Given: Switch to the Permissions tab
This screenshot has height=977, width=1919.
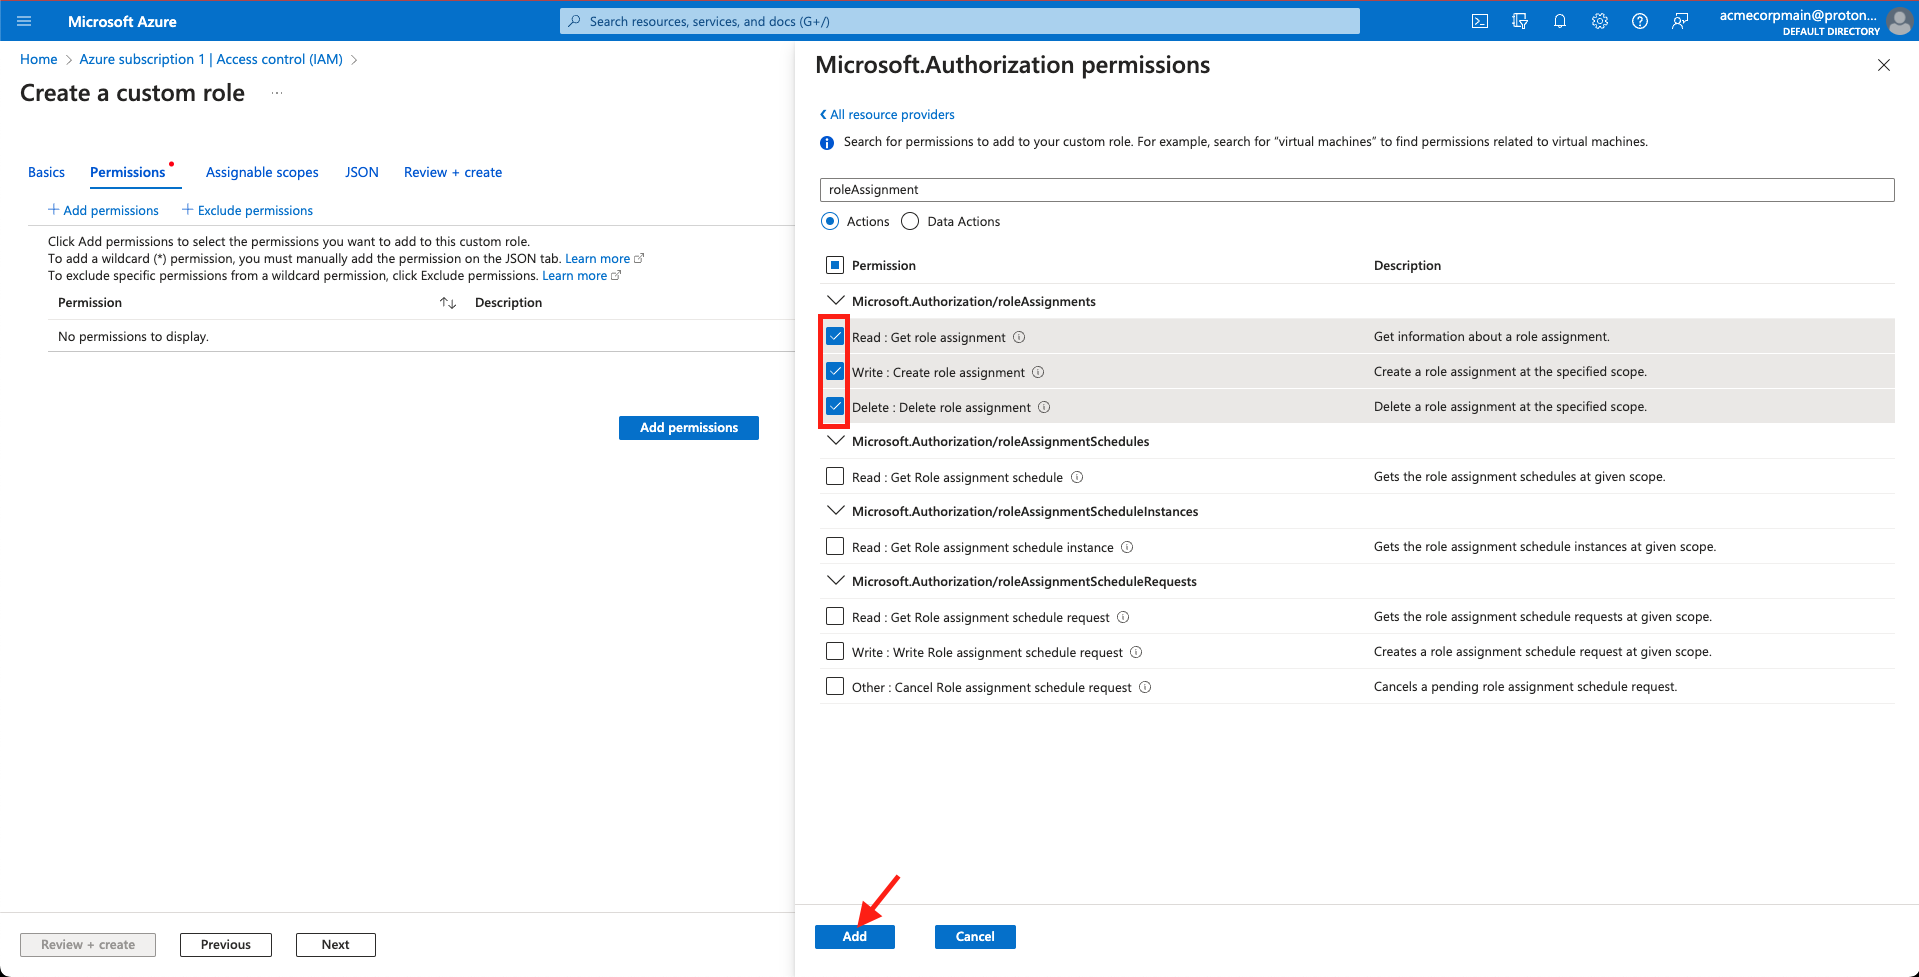Looking at the screenshot, I should pos(128,172).
